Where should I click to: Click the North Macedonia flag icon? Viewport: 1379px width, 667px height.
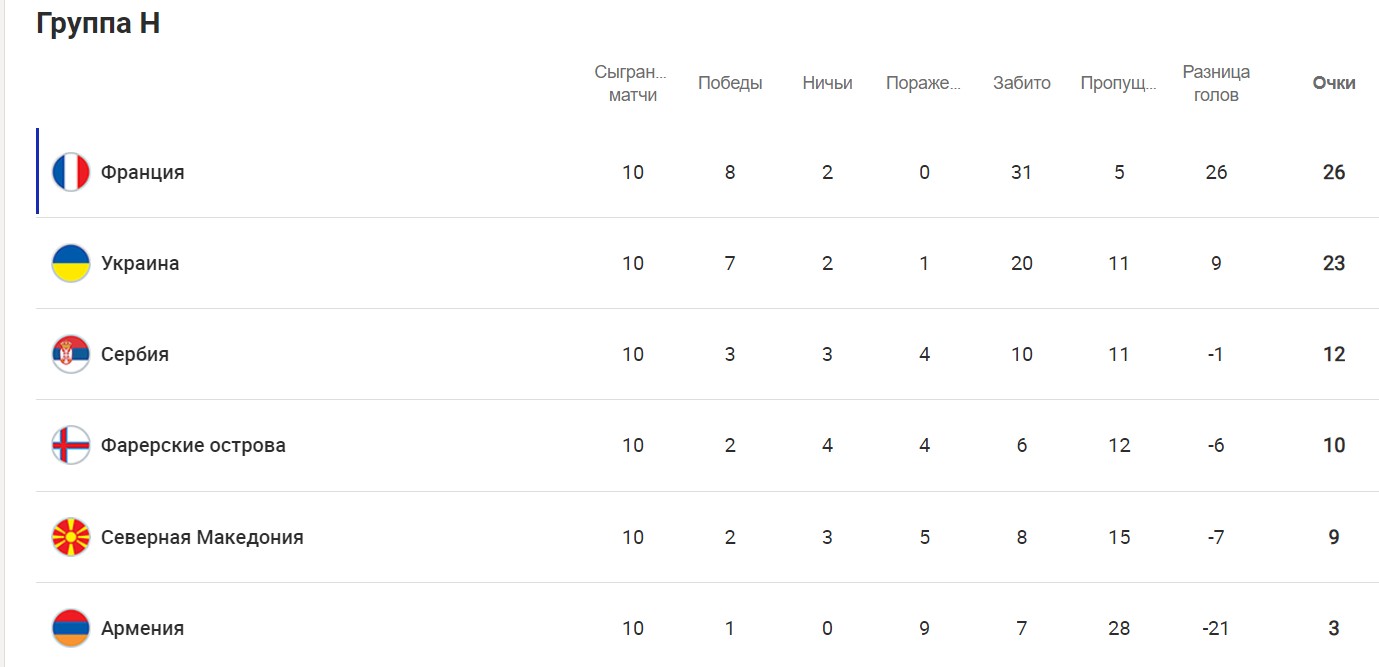(71, 537)
